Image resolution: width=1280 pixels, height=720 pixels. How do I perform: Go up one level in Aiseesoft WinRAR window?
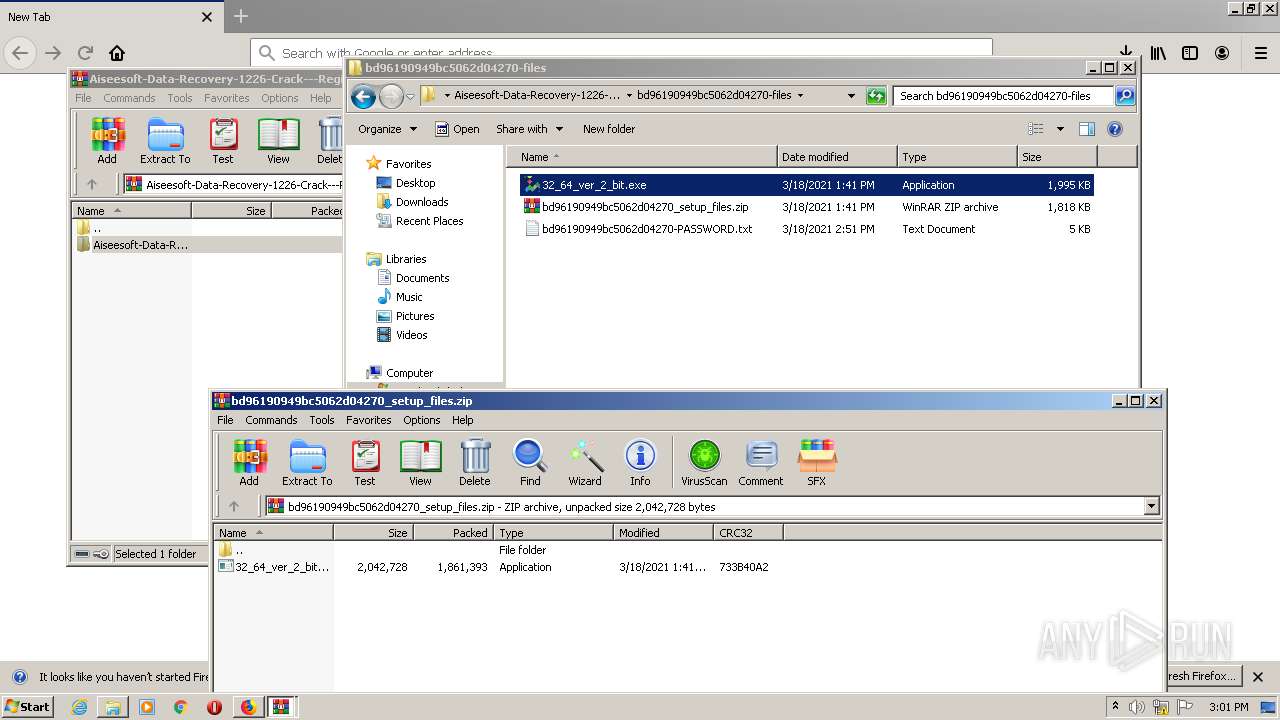tap(92, 185)
